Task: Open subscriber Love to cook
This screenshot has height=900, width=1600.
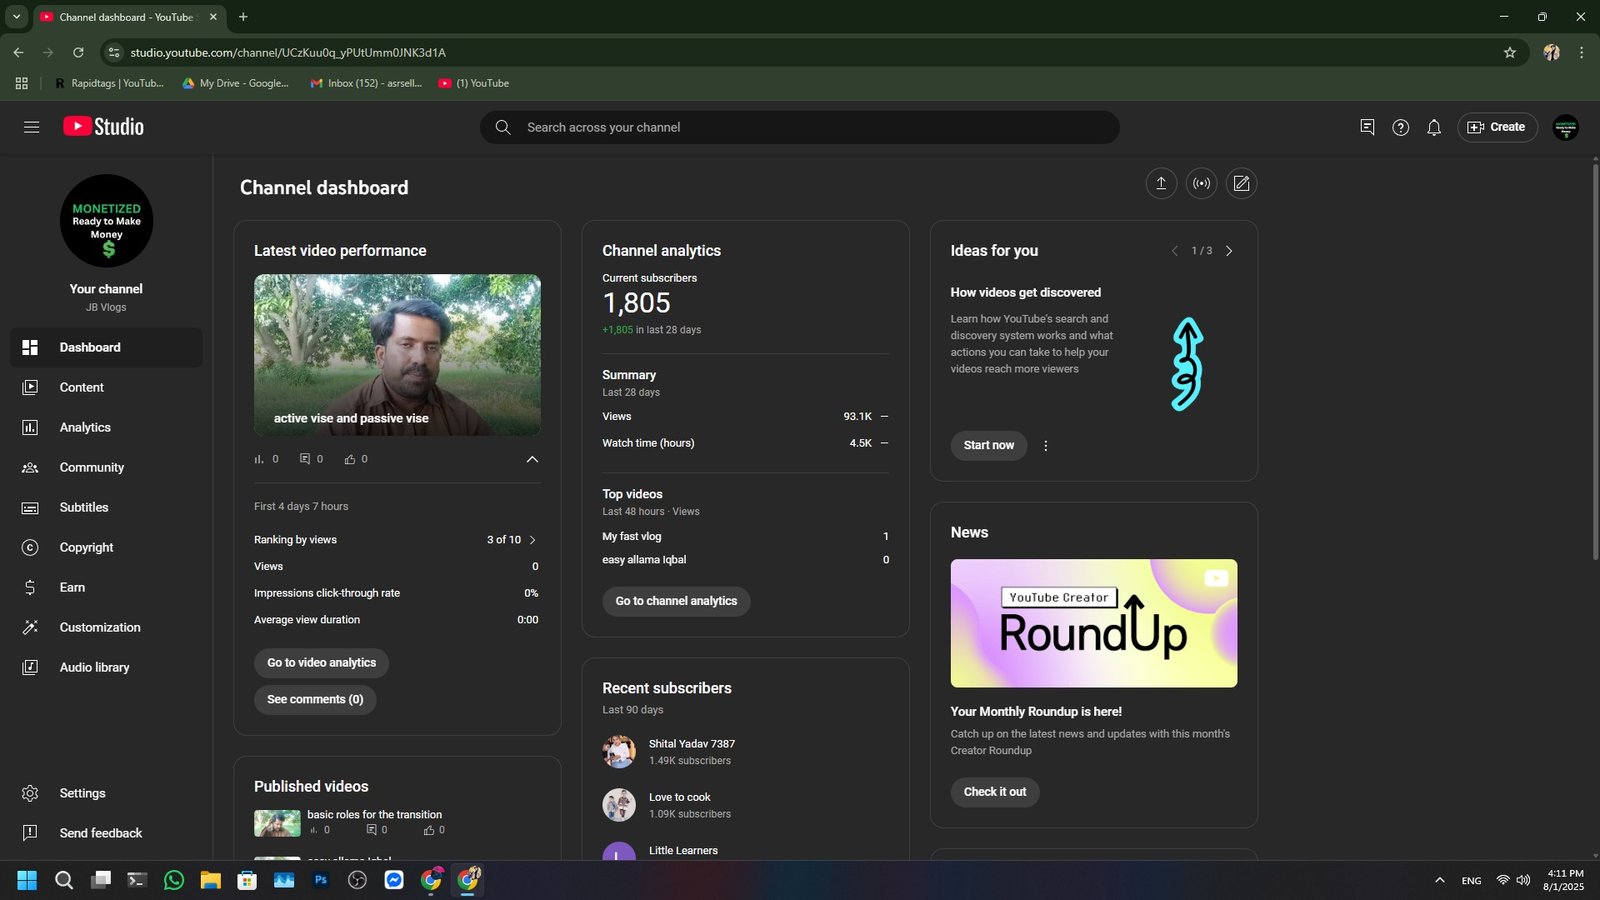Action: (680, 797)
